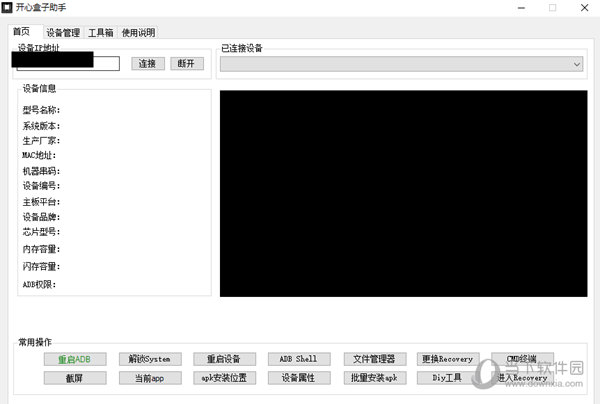Screen dimensions: 600x404
Task: Click the 批量安装apk button
Action: point(373,377)
